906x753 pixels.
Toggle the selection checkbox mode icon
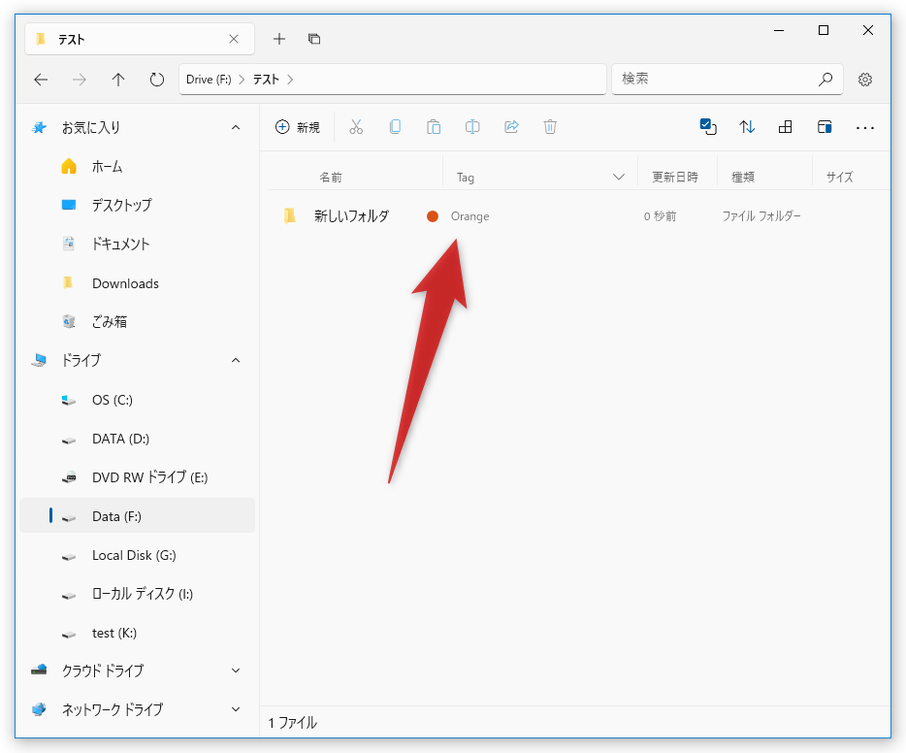tap(708, 127)
